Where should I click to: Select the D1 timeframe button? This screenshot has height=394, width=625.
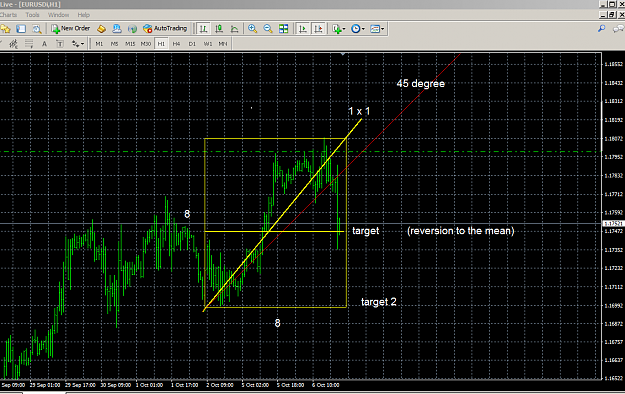(x=192, y=44)
